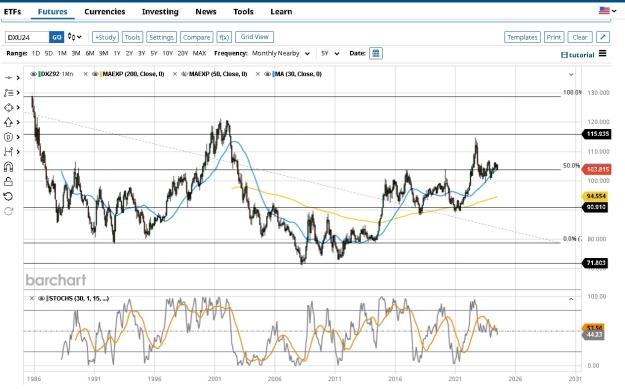The image size is (625, 389).
Task: Toggle visibility of the STOCHS indicator
Action: point(41,299)
